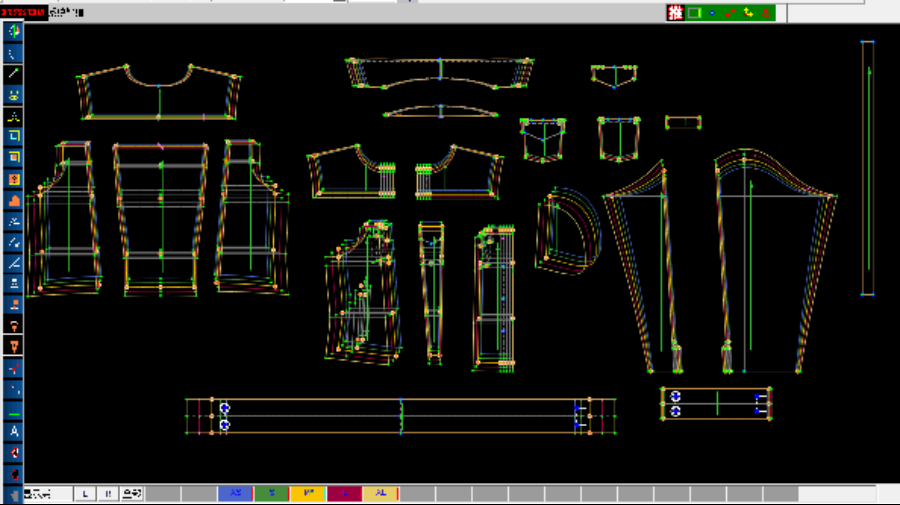Select the blue dot point icon
Viewport: 900px width, 505px height.
[711, 13]
